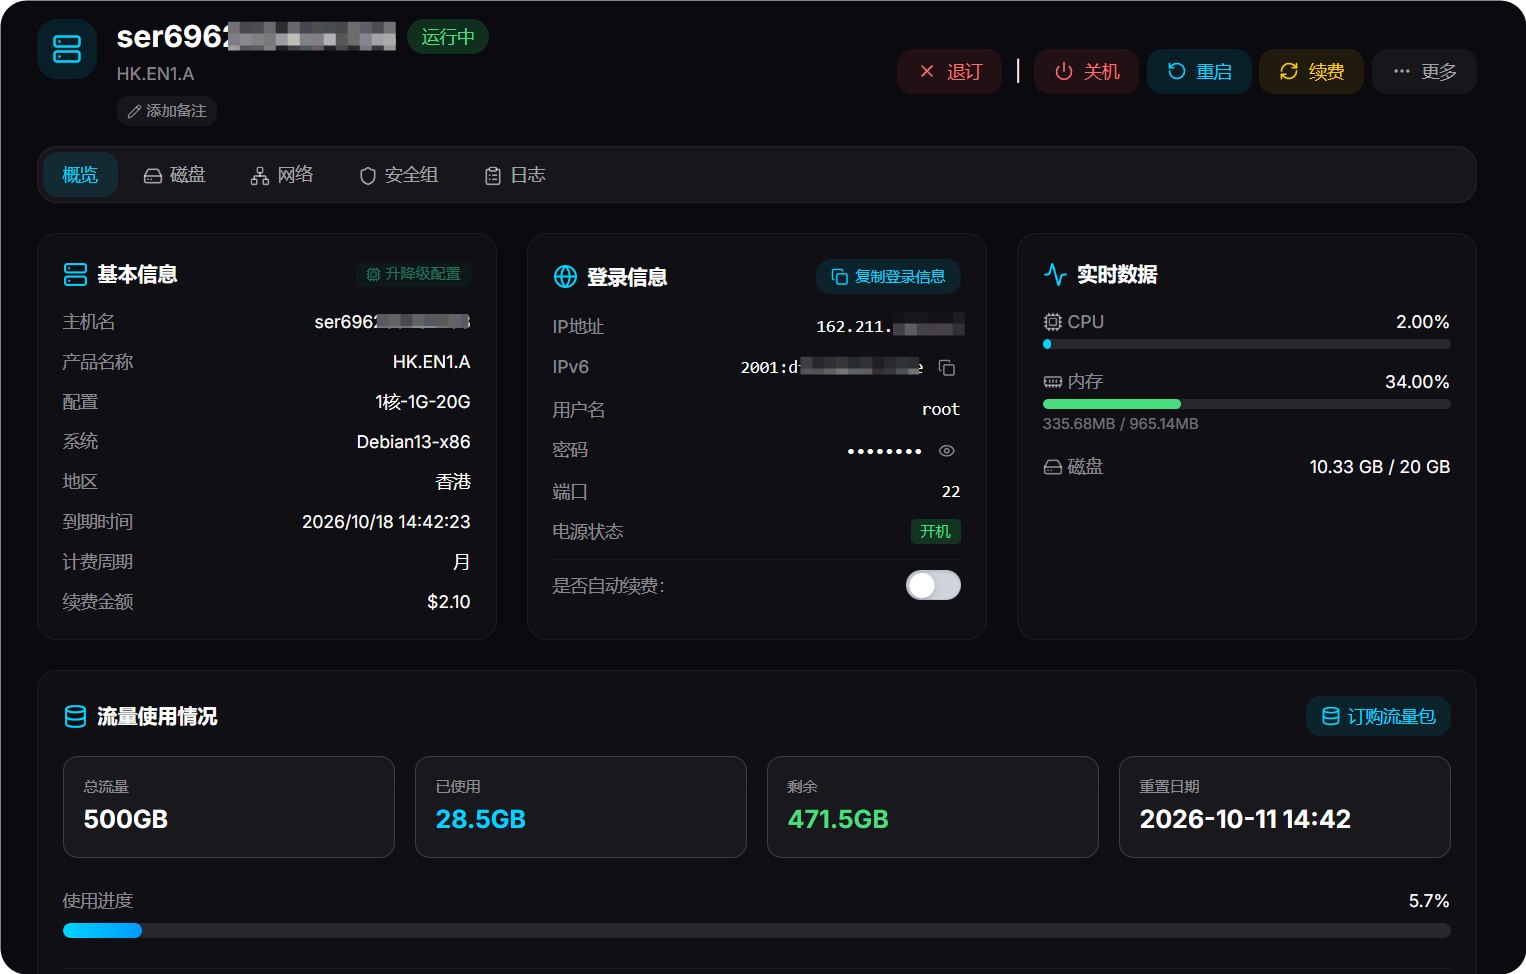Screen dimensions: 1526x974
Task: Click the 1核-1G-20G configuration value
Action: (x=423, y=402)
